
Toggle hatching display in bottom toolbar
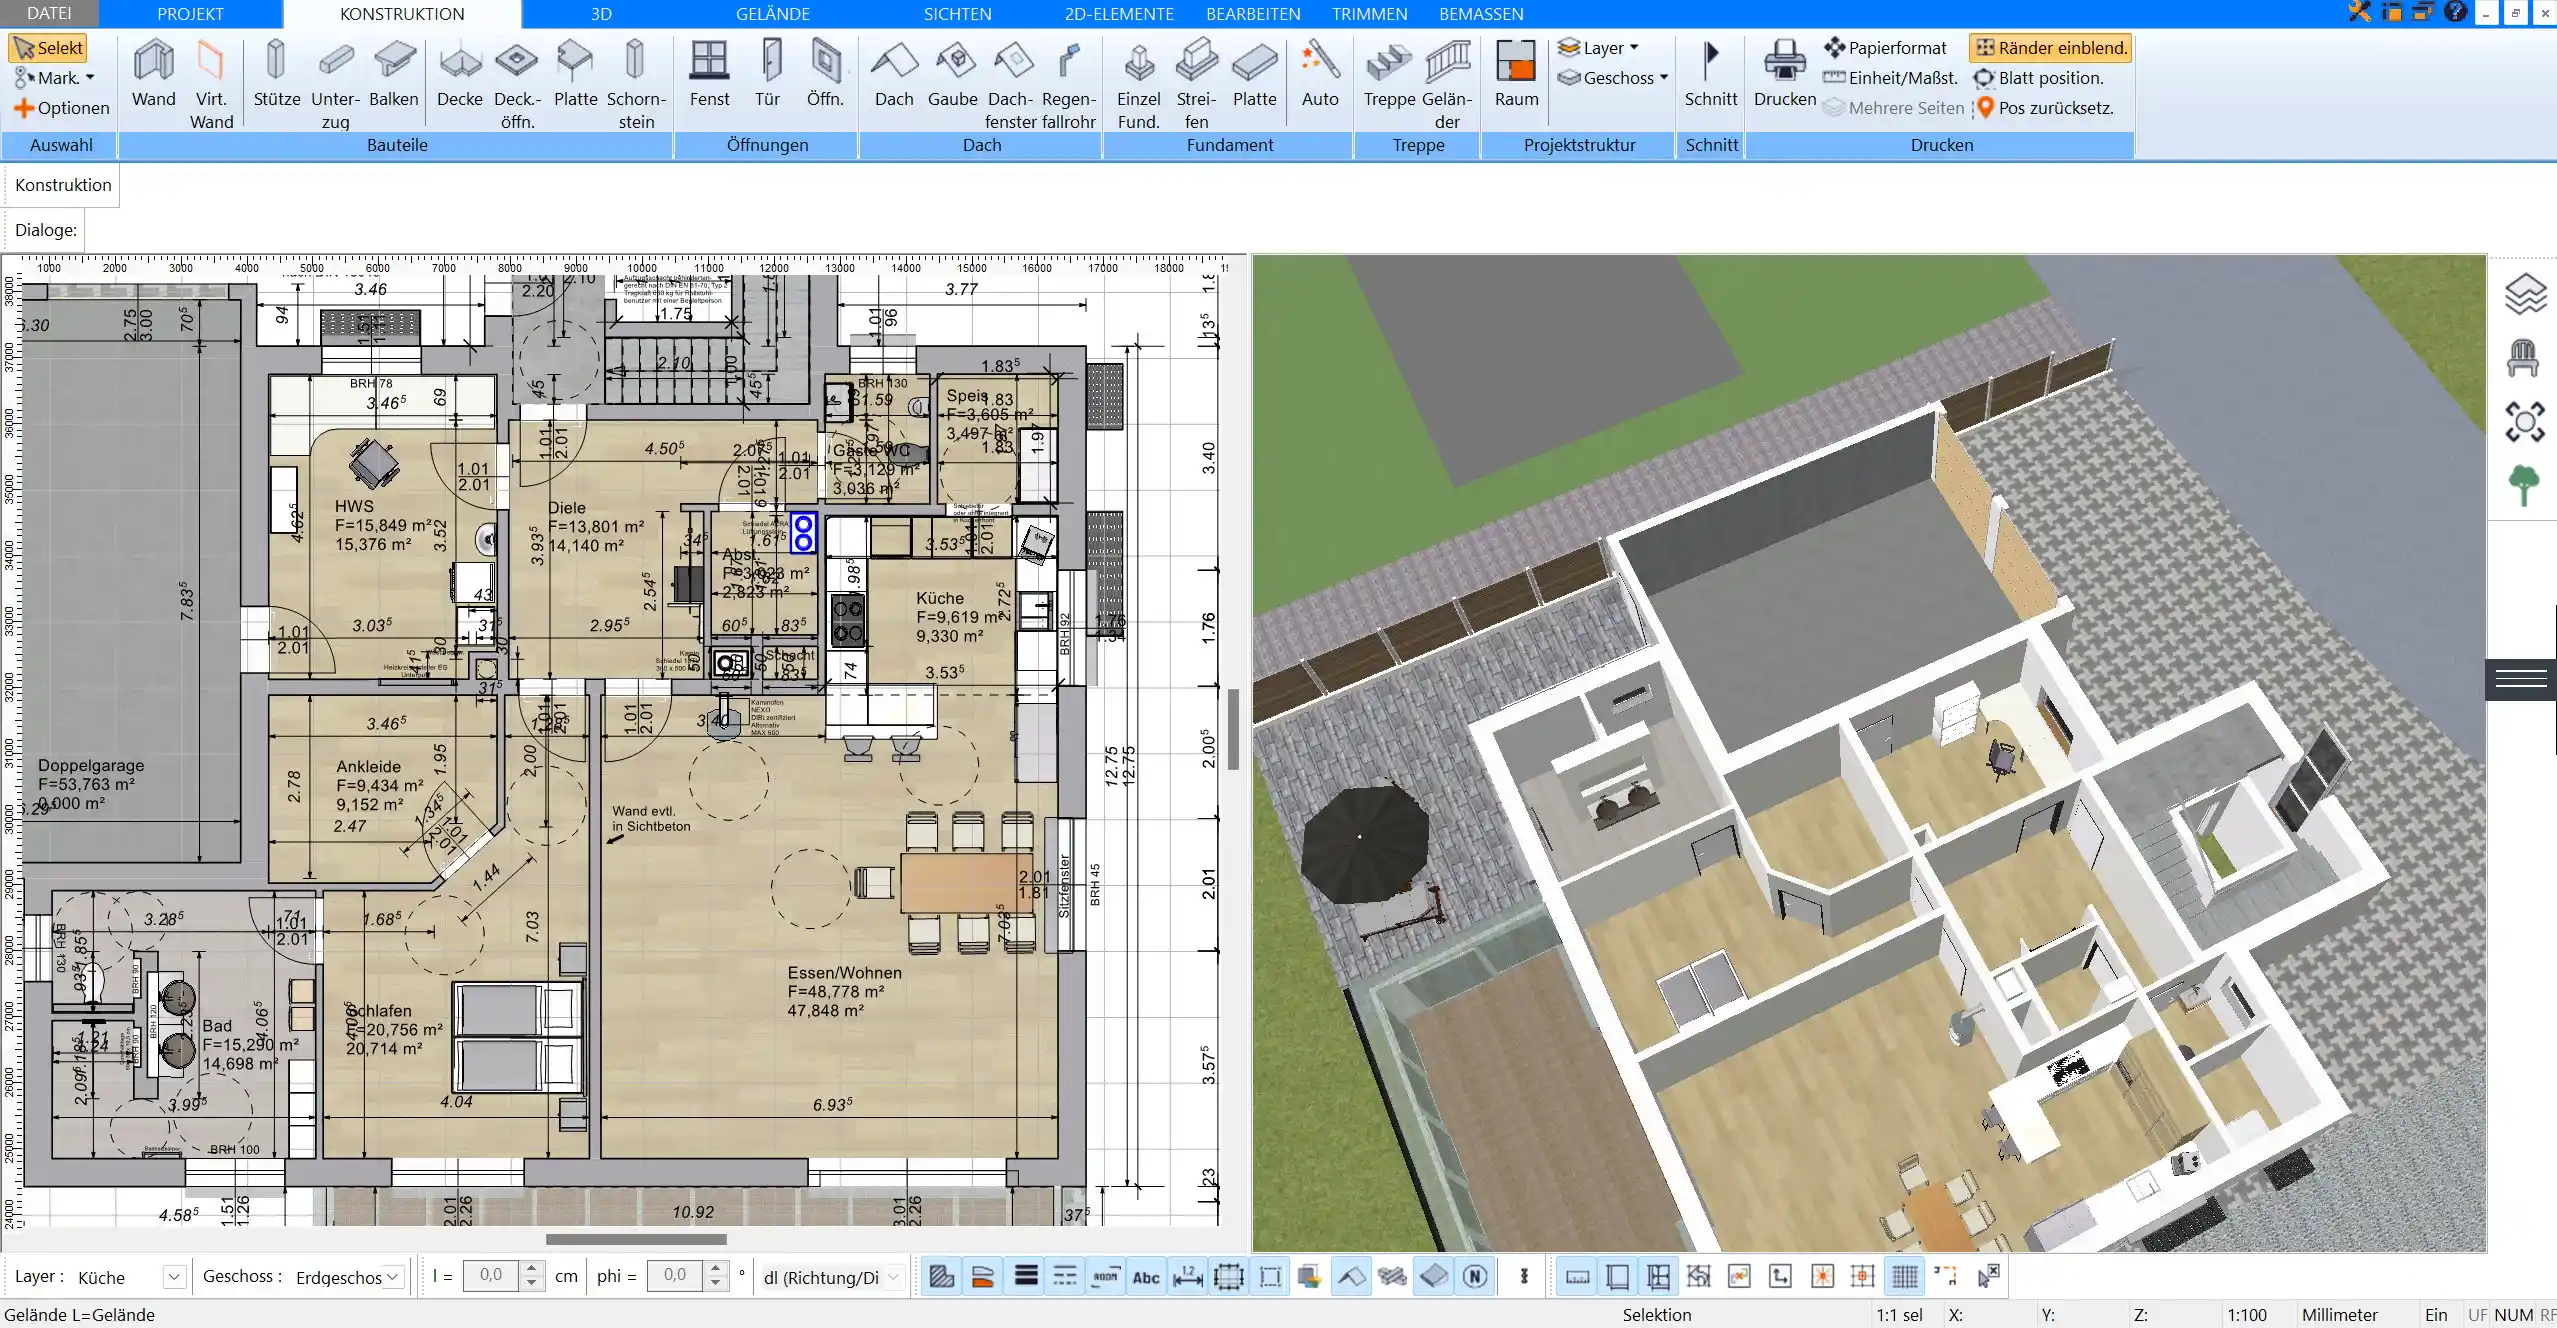[941, 1276]
